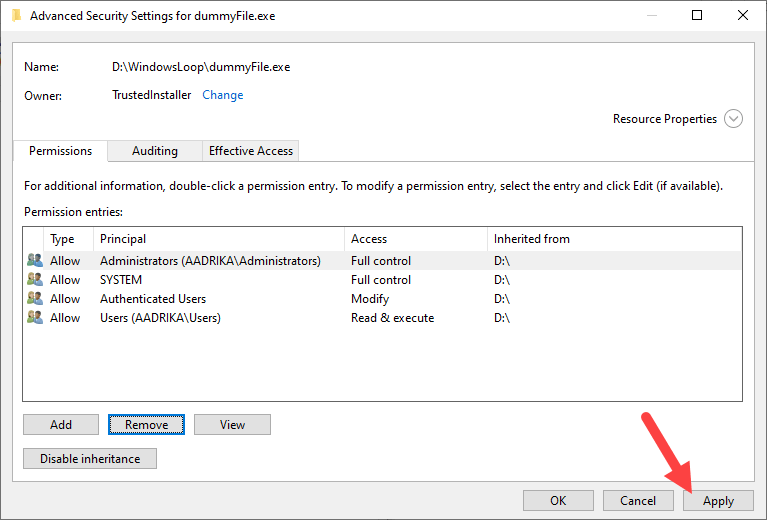Select the Permissions tab
The image size is (767, 520).
click(60, 151)
